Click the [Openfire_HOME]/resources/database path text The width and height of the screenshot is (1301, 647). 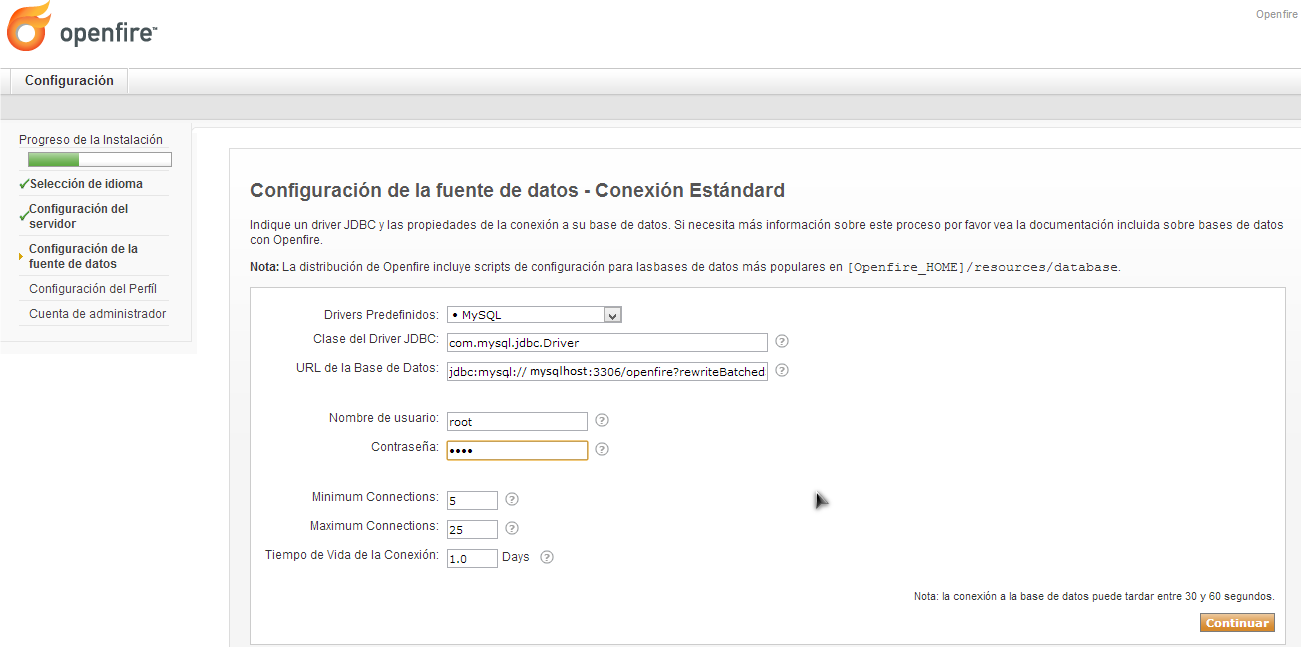pos(983,268)
